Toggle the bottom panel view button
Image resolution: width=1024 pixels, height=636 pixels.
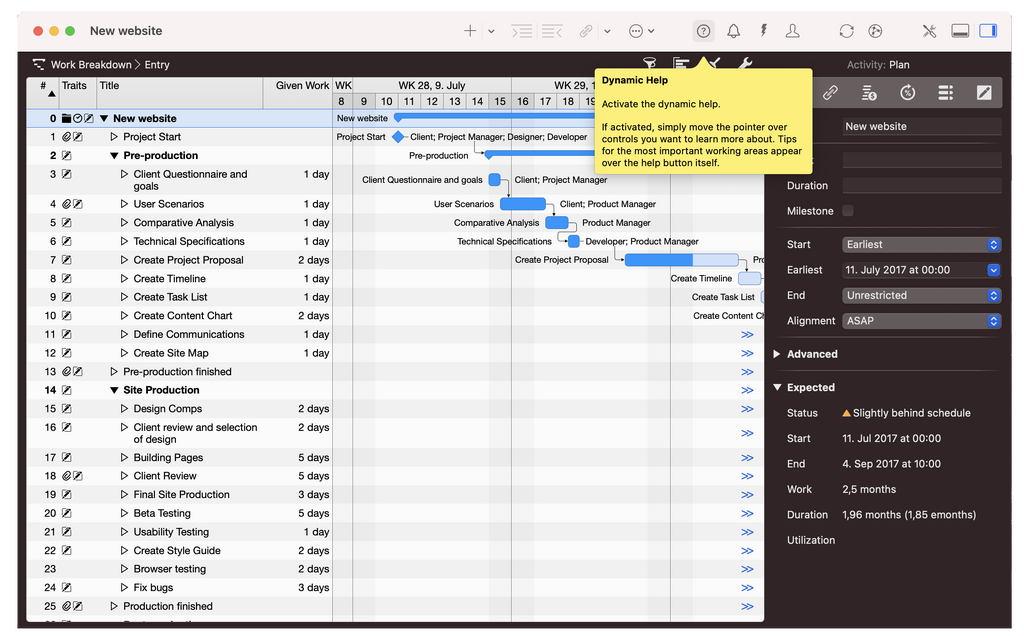959,31
